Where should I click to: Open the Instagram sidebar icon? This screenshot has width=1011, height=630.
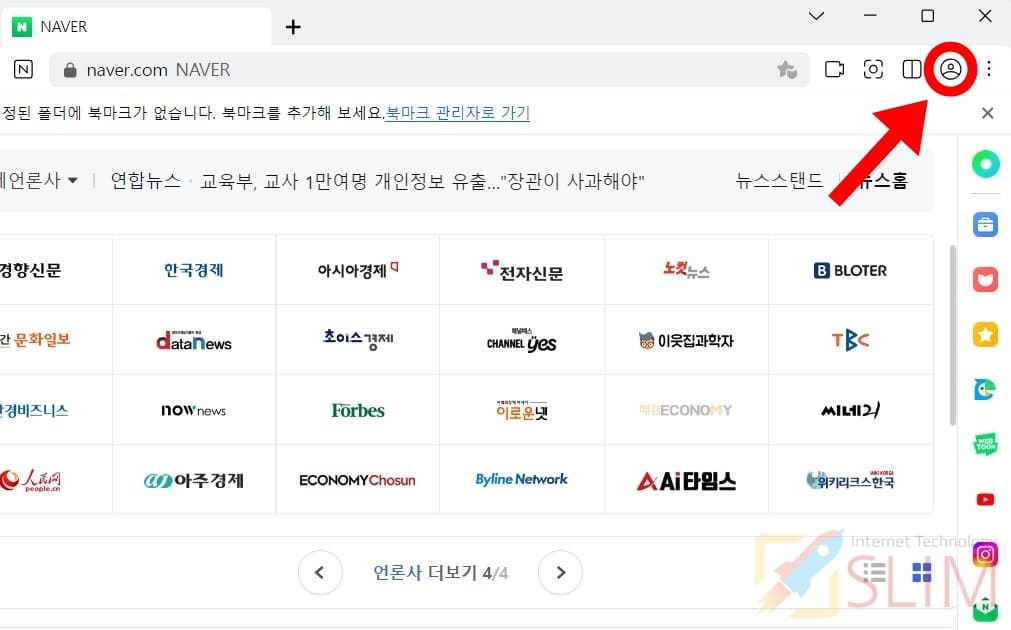[985, 555]
